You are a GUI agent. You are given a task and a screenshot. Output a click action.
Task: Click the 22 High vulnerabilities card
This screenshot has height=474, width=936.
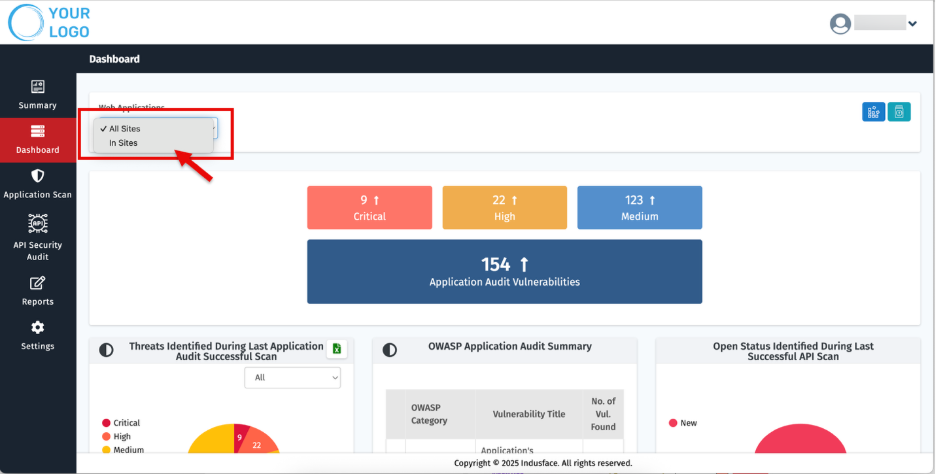coord(504,208)
